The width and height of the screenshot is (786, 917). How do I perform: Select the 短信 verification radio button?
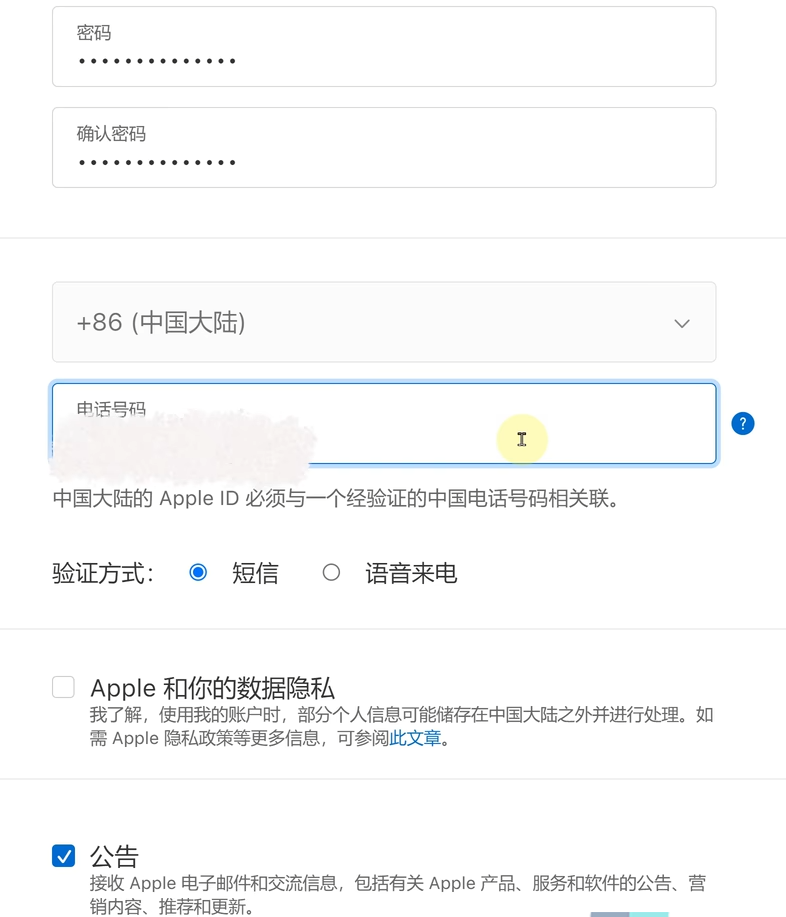198,572
